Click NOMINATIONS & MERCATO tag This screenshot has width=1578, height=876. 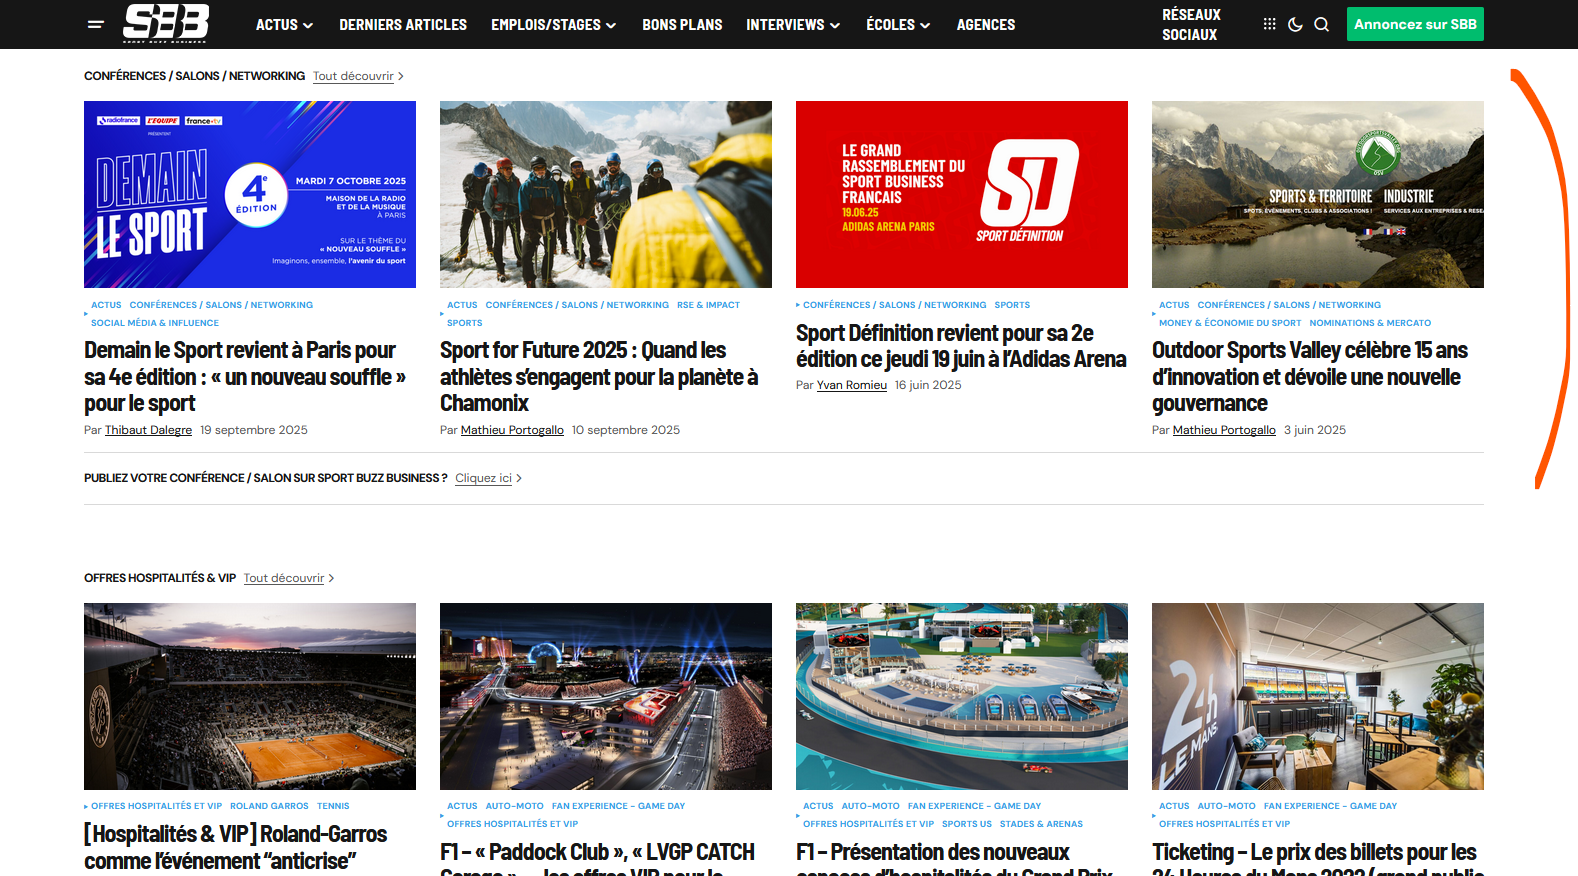(1370, 323)
